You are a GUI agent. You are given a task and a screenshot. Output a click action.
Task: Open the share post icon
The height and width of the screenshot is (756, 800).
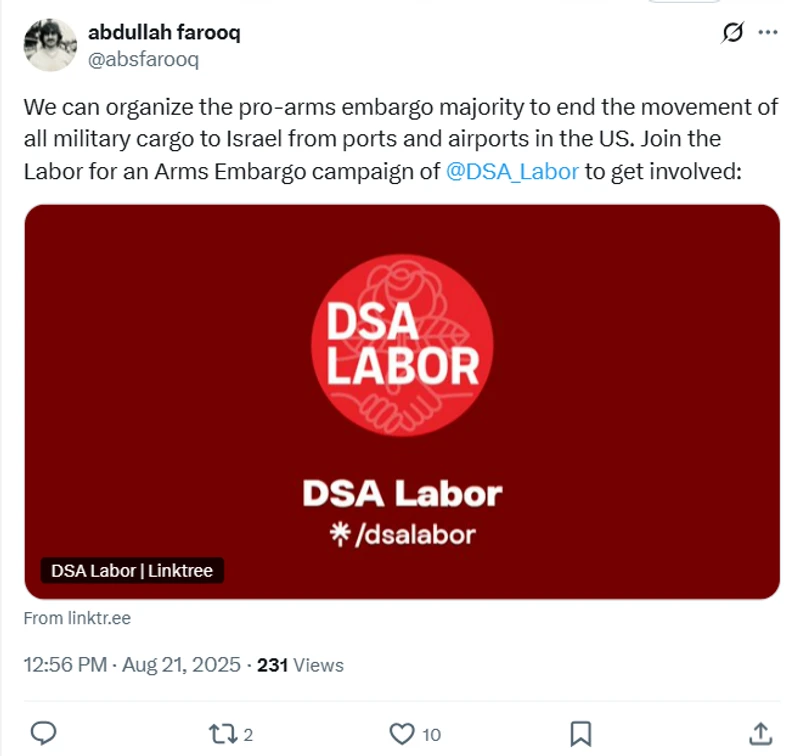pyautogui.click(x=759, y=733)
